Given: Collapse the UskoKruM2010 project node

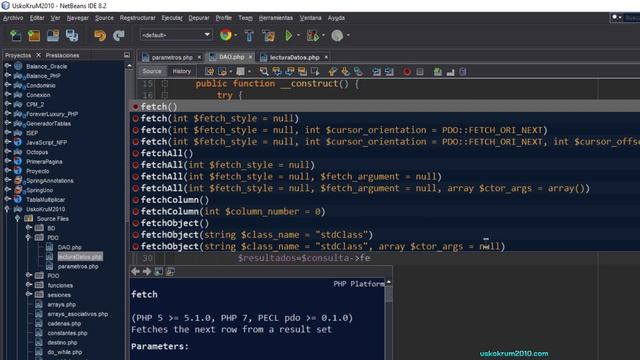Looking at the screenshot, I should click(7, 209).
